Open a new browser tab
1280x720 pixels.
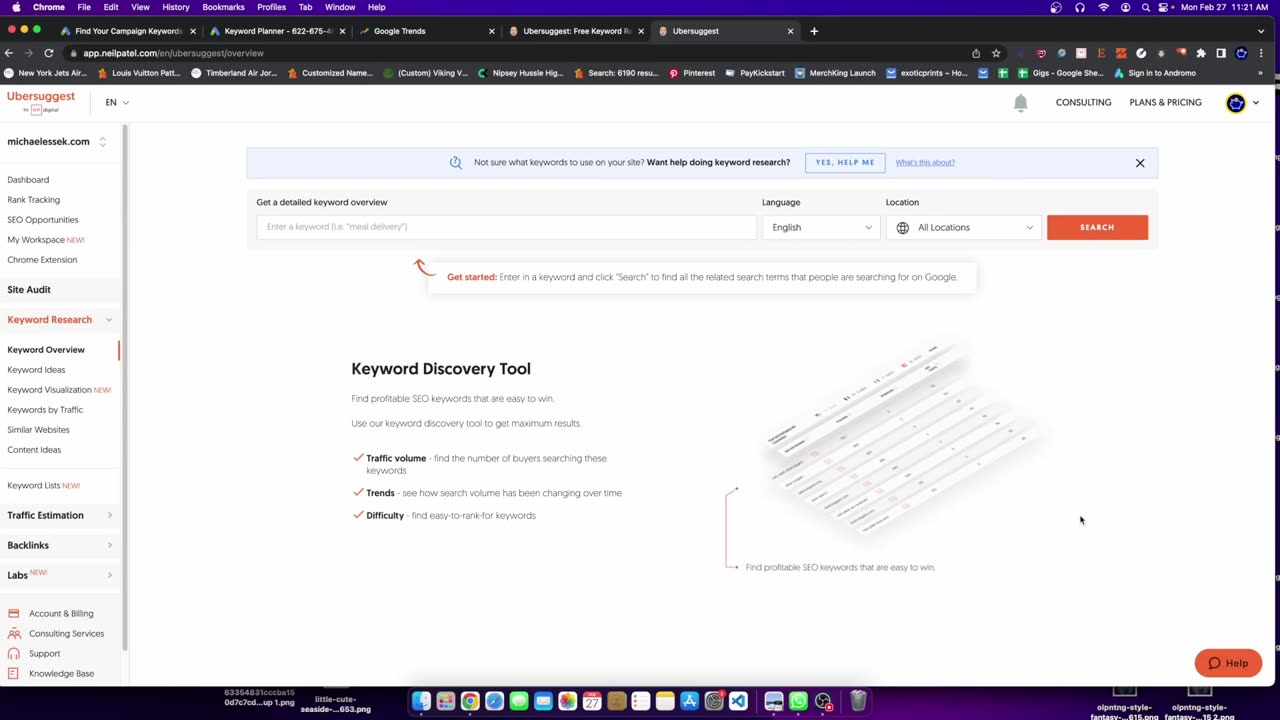[x=814, y=31]
